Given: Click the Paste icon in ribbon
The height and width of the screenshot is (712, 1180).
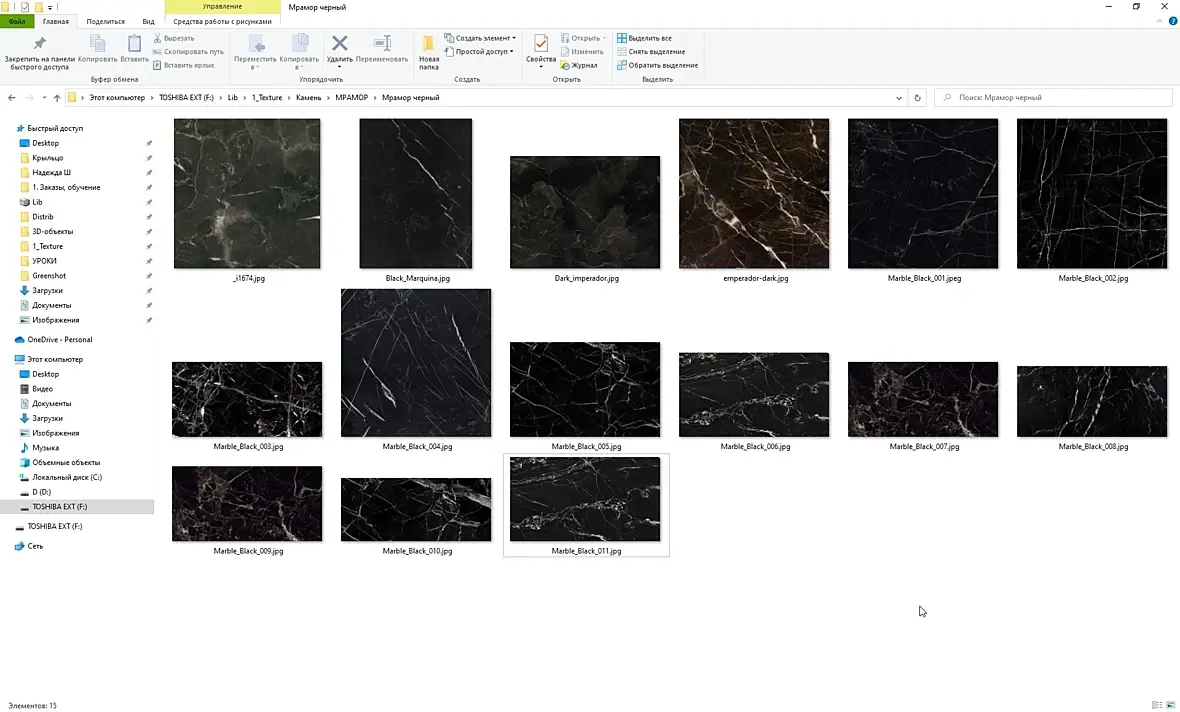Looking at the screenshot, I should [x=134, y=44].
